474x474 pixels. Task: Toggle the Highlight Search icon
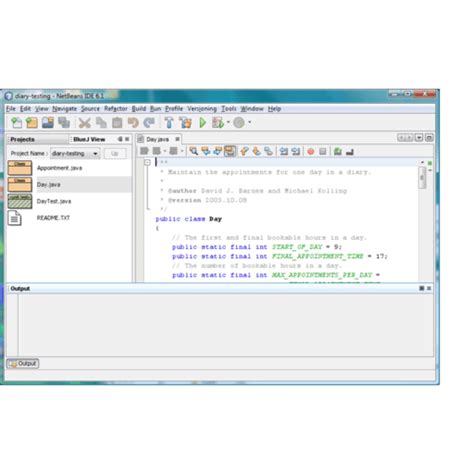[230, 151]
